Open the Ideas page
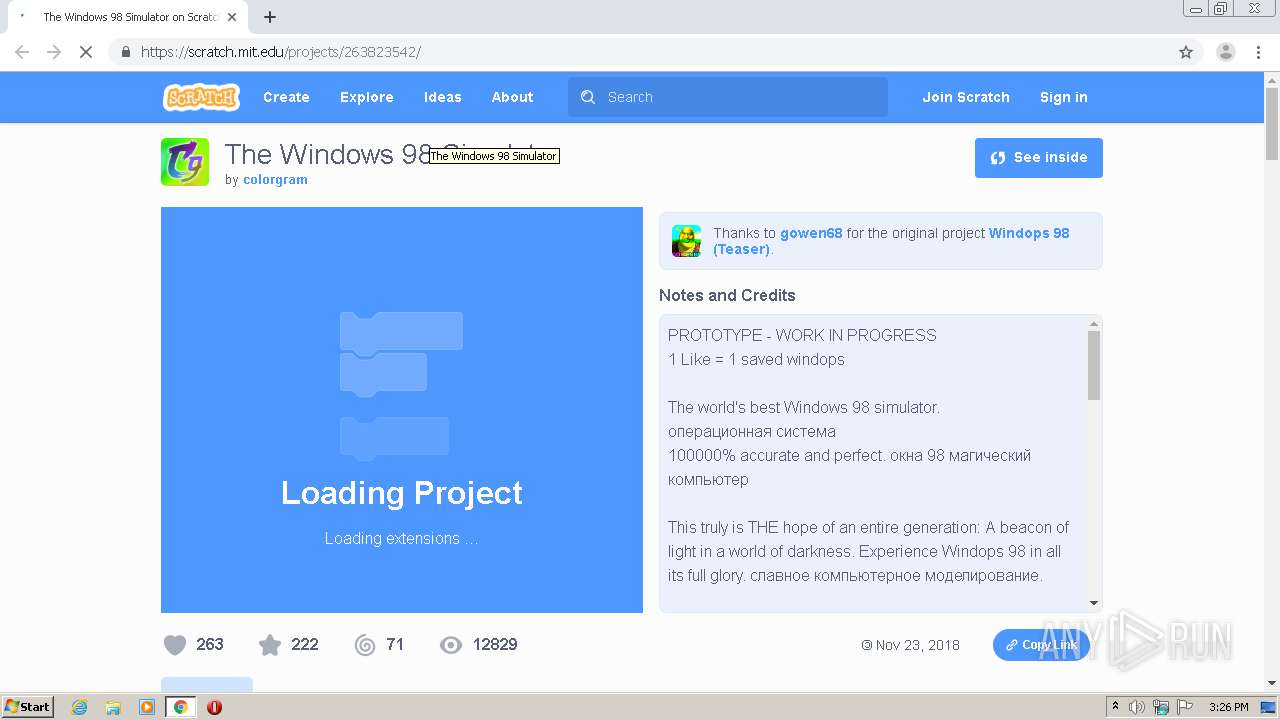 [x=442, y=97]
